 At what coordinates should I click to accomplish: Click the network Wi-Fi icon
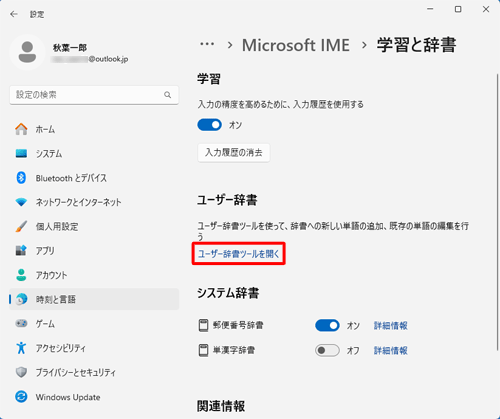tap(21, 202)
